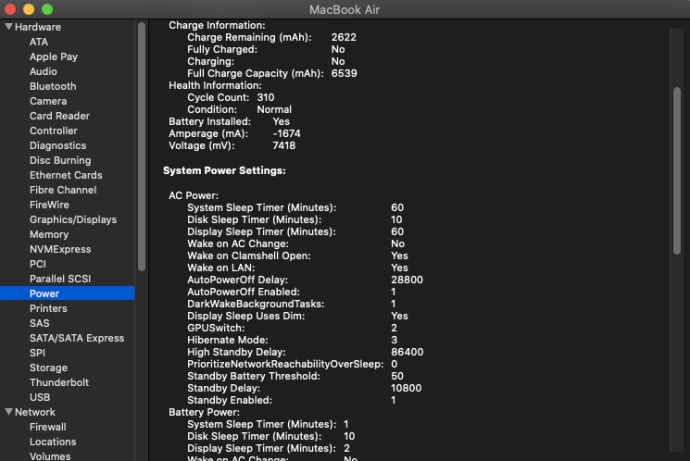Click Standby Battery Threshold value 50
This screenshot has height=461, width=690.
pos(397,376)
